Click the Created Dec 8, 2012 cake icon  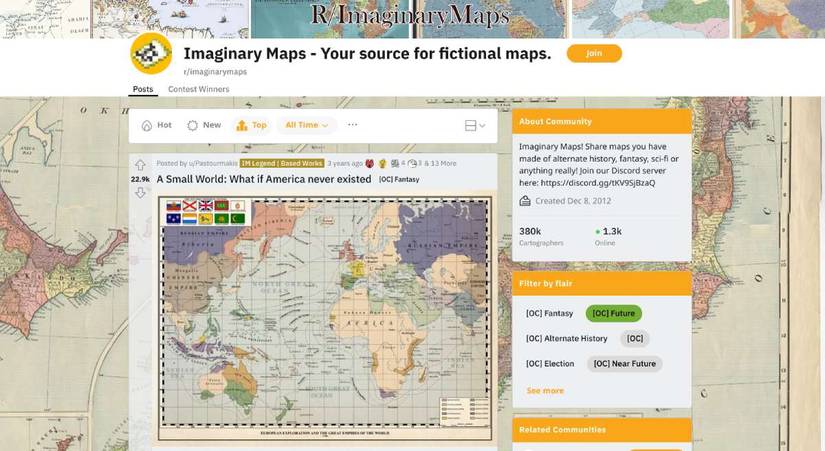(525, 201)
